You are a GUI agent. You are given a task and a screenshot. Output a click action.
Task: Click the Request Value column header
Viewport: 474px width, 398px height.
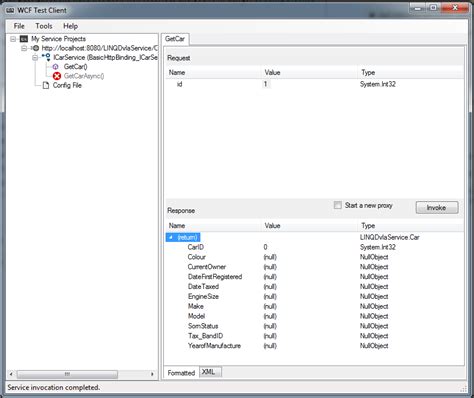click(309, 72)
